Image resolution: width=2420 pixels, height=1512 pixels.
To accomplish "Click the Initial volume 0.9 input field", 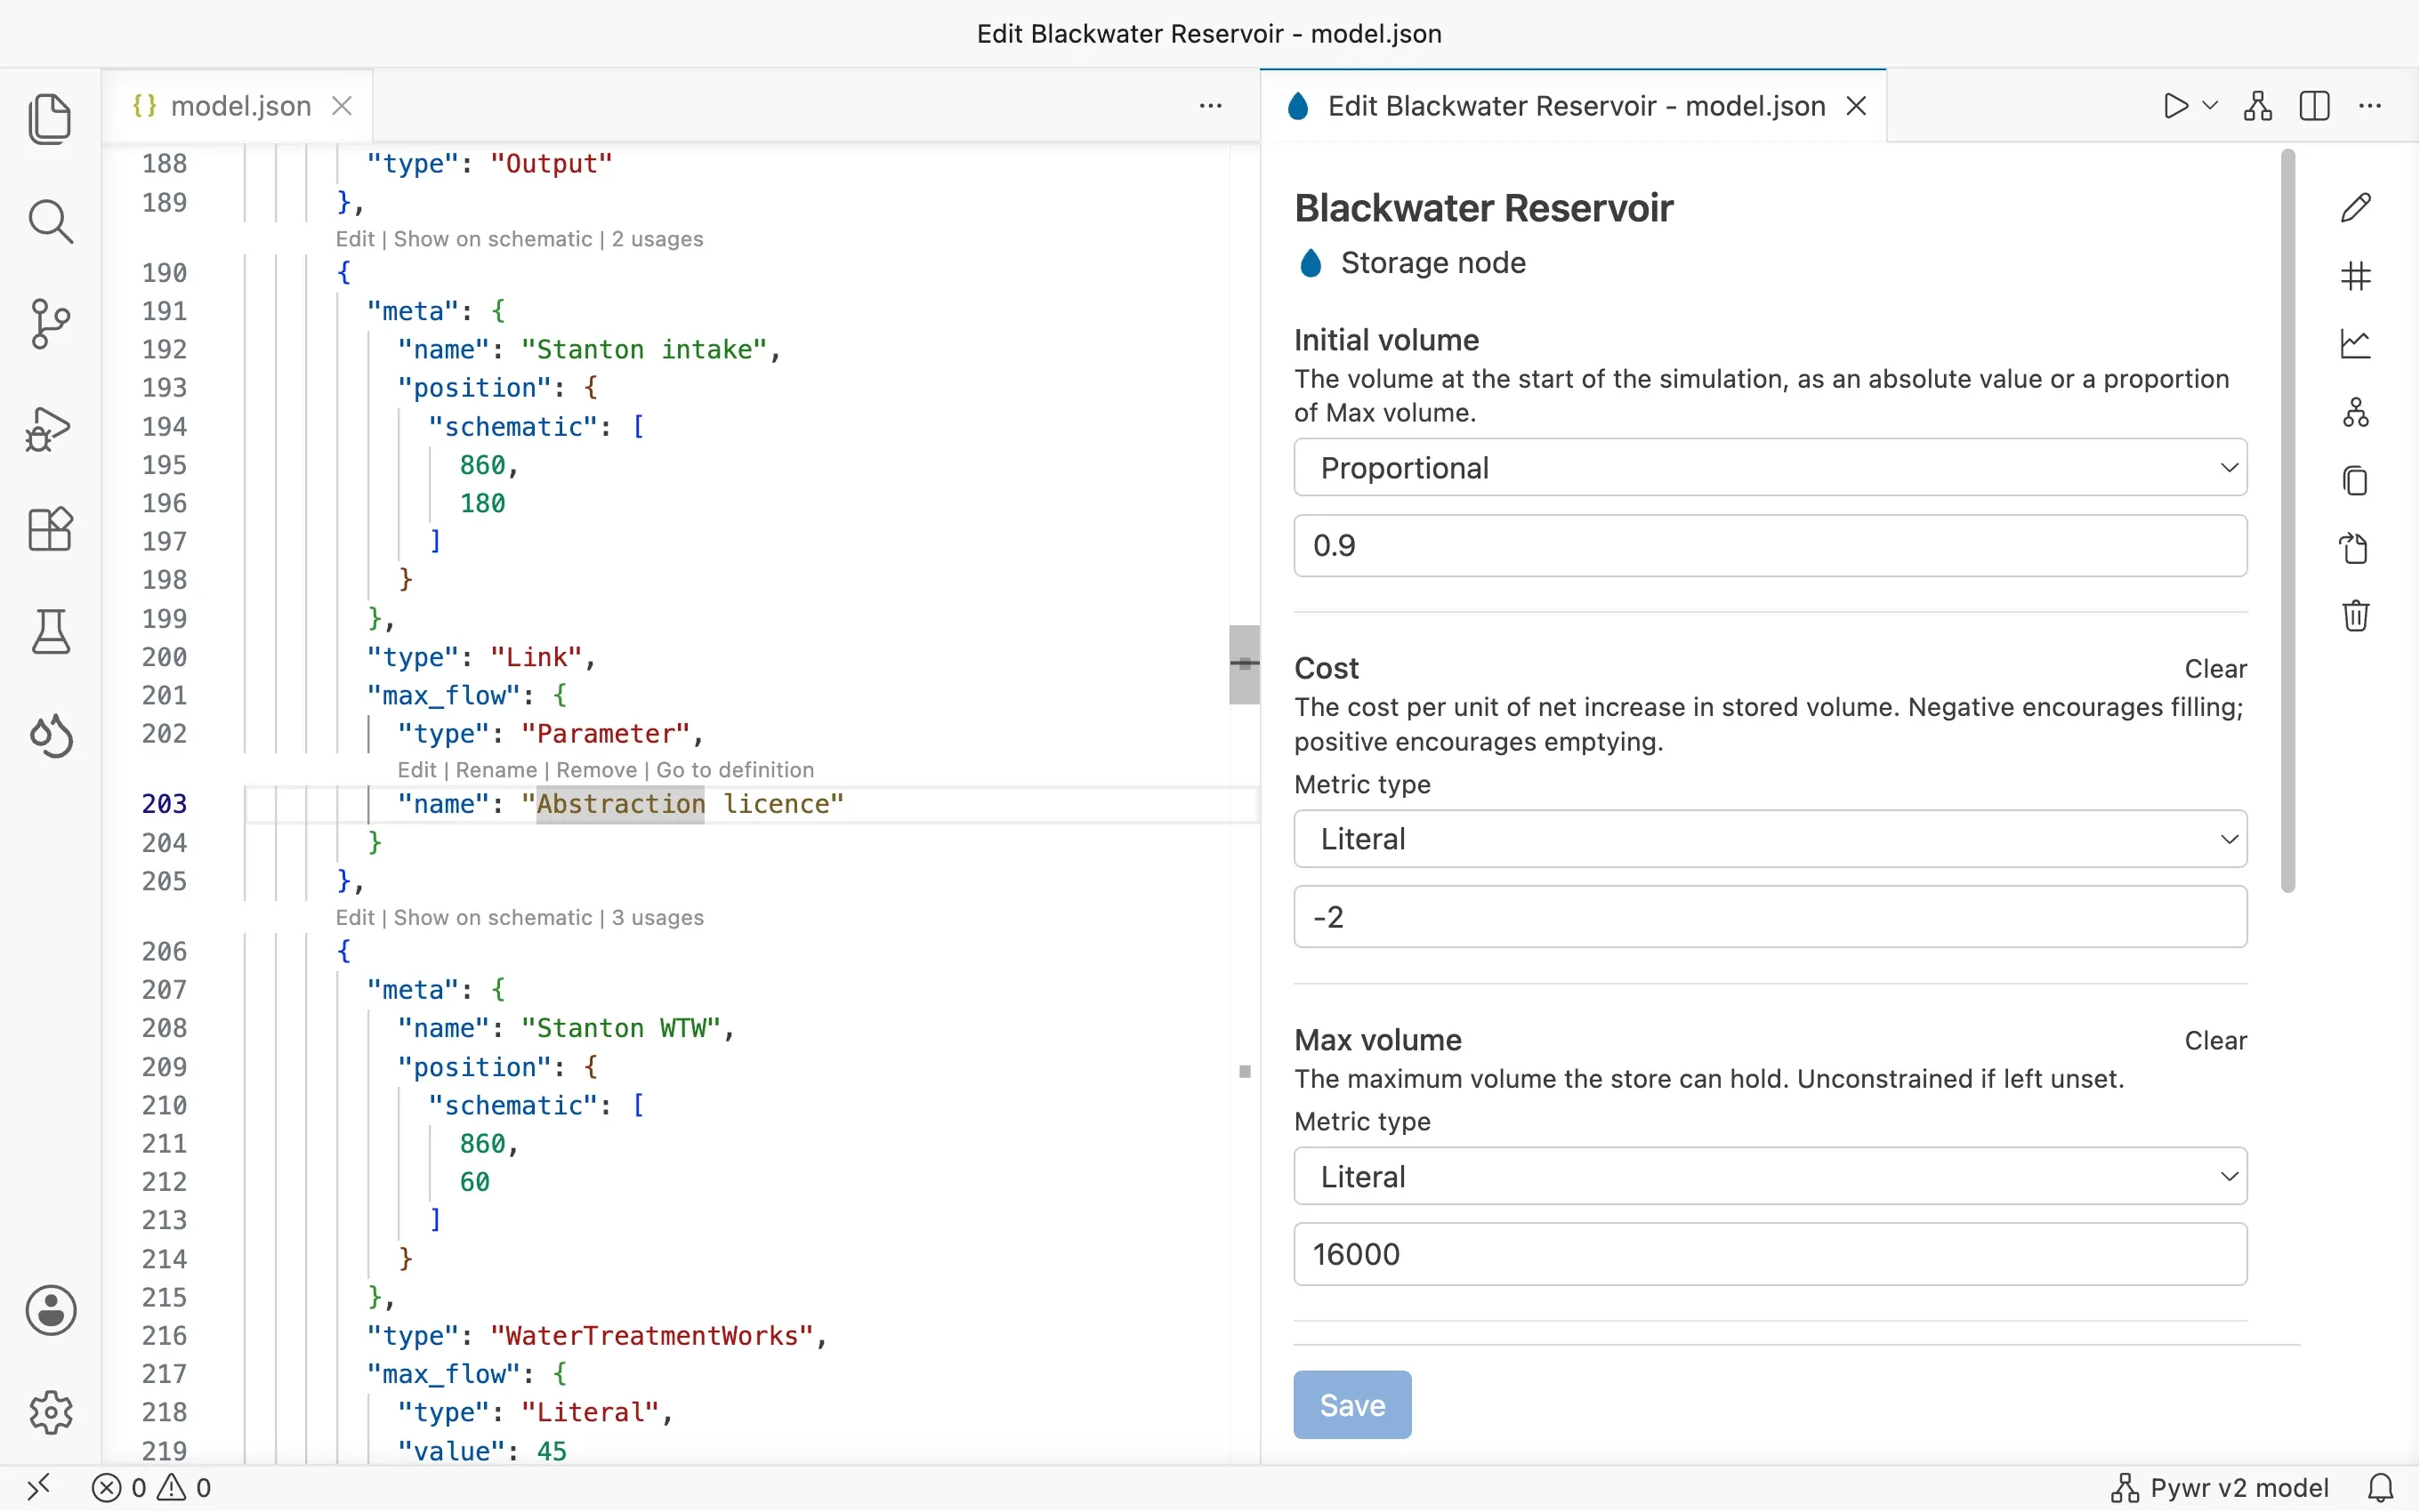I will [x=1770, y=546].
